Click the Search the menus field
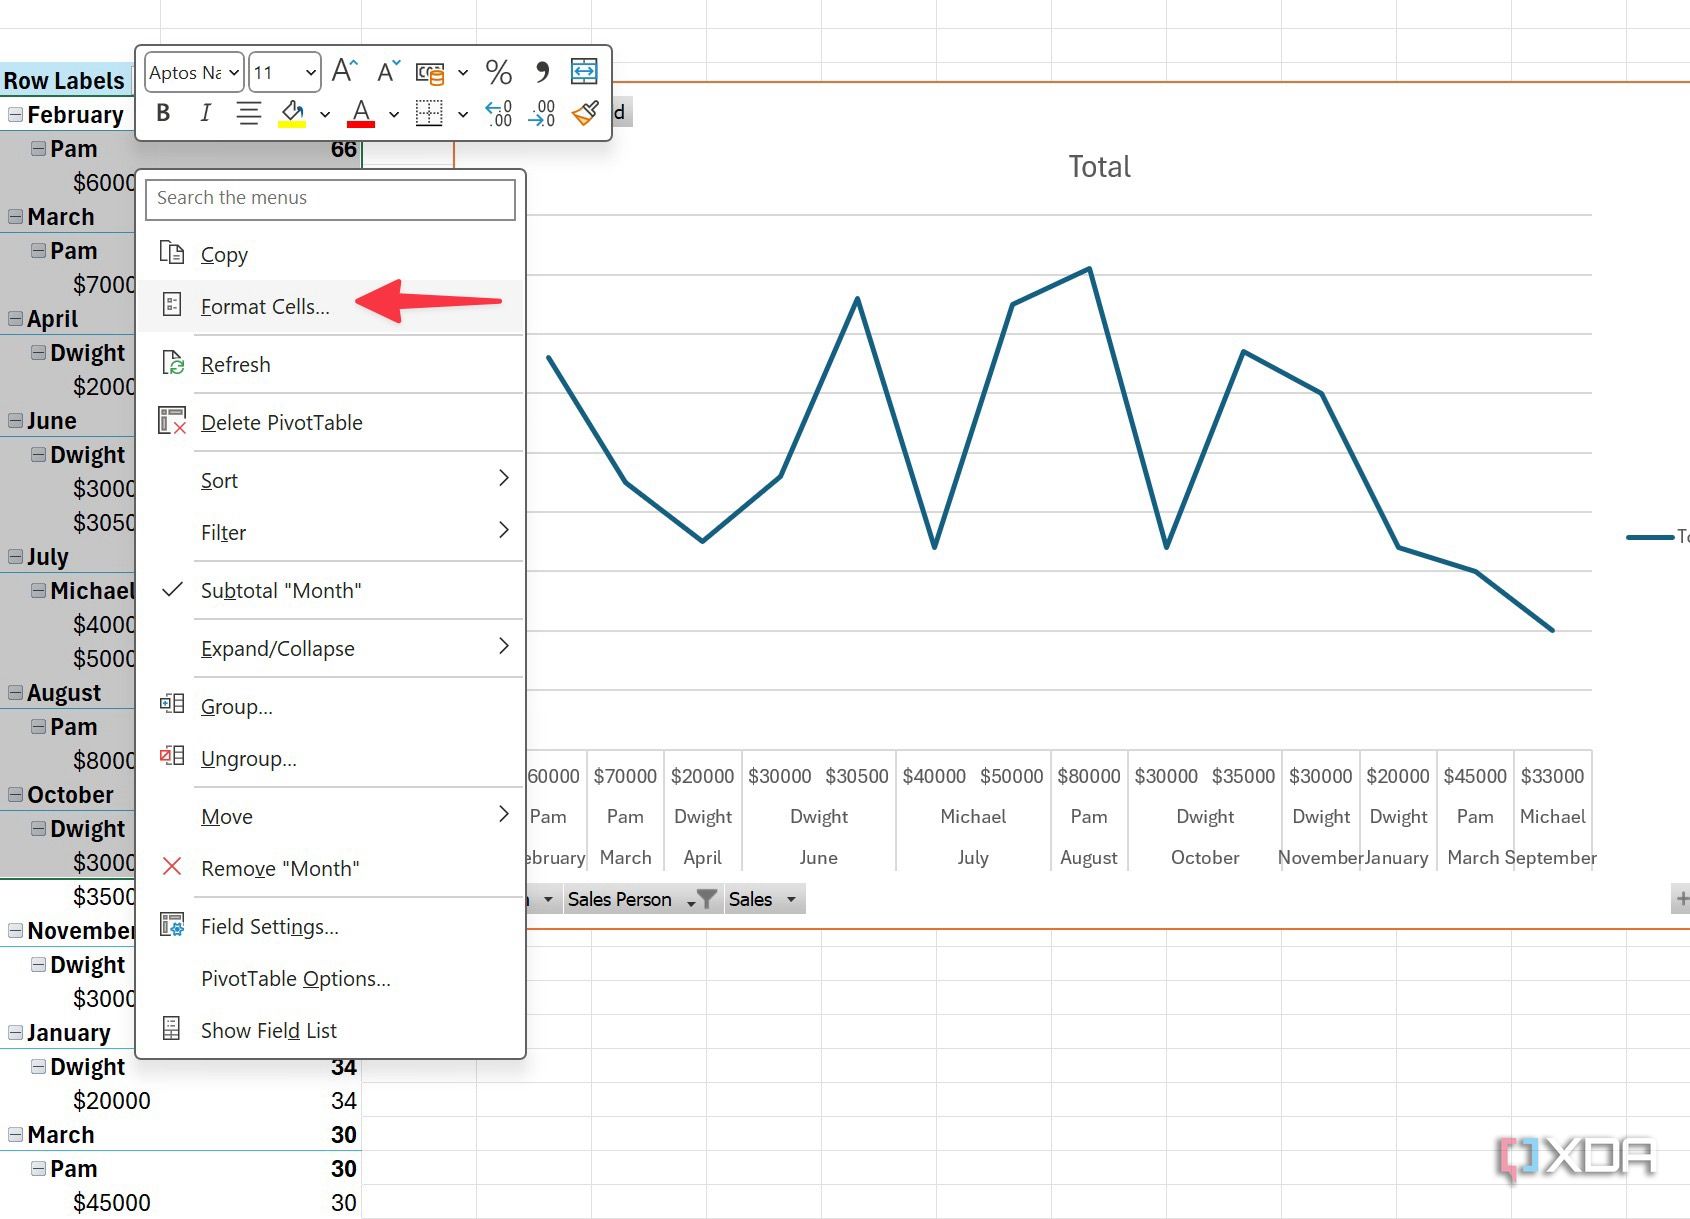 coord(330,199)
